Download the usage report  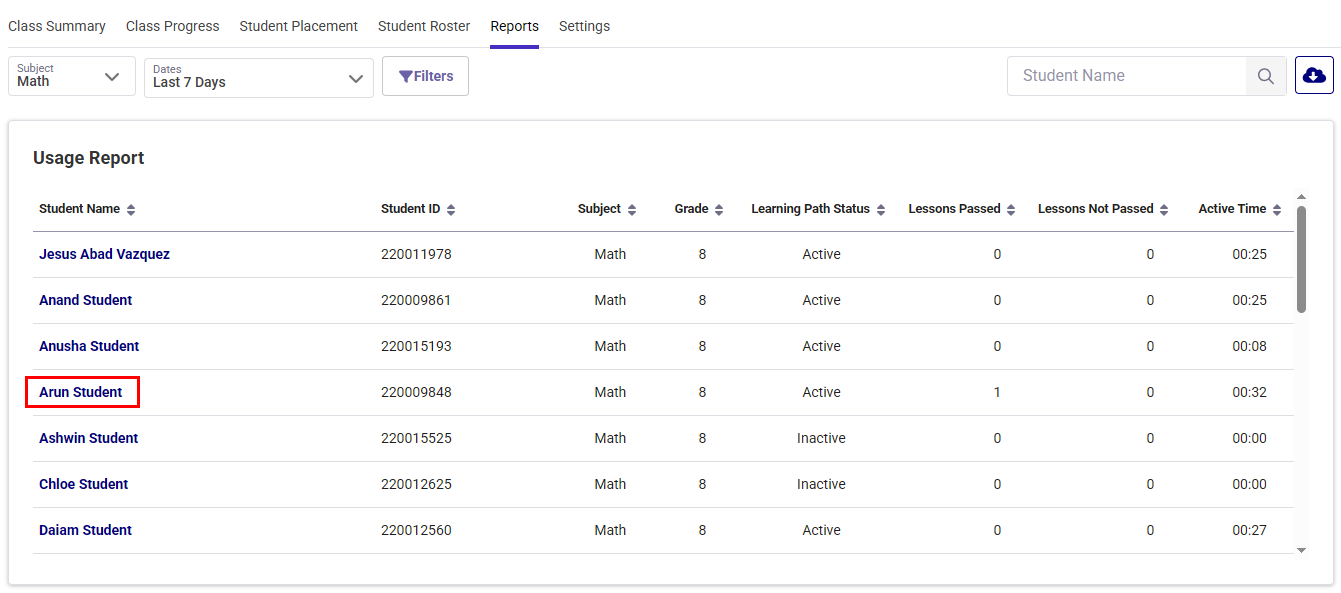pyautogui.click(x=1313, y=75)
